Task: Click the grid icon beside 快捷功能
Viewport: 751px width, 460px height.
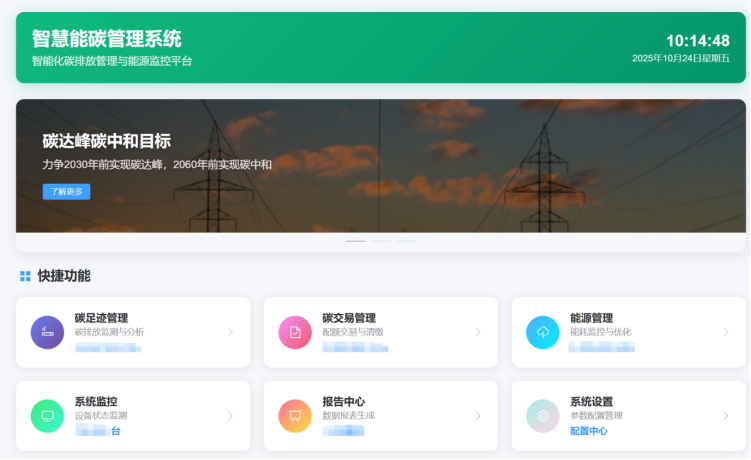Action: point(25,276)
